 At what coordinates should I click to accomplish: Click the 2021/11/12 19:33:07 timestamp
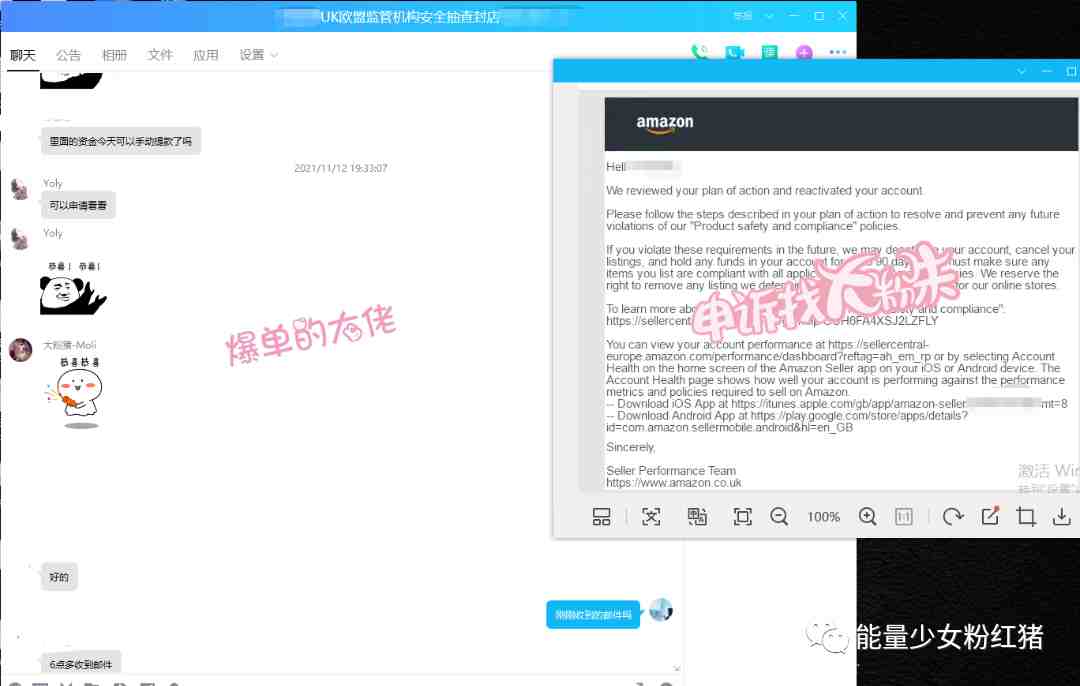(x=340, y=168)
